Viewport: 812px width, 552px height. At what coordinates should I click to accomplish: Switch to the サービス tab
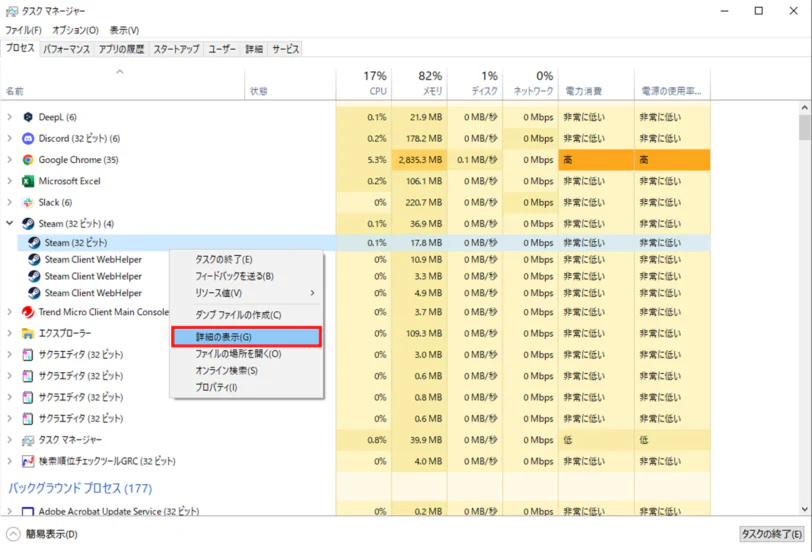(285, 49)
